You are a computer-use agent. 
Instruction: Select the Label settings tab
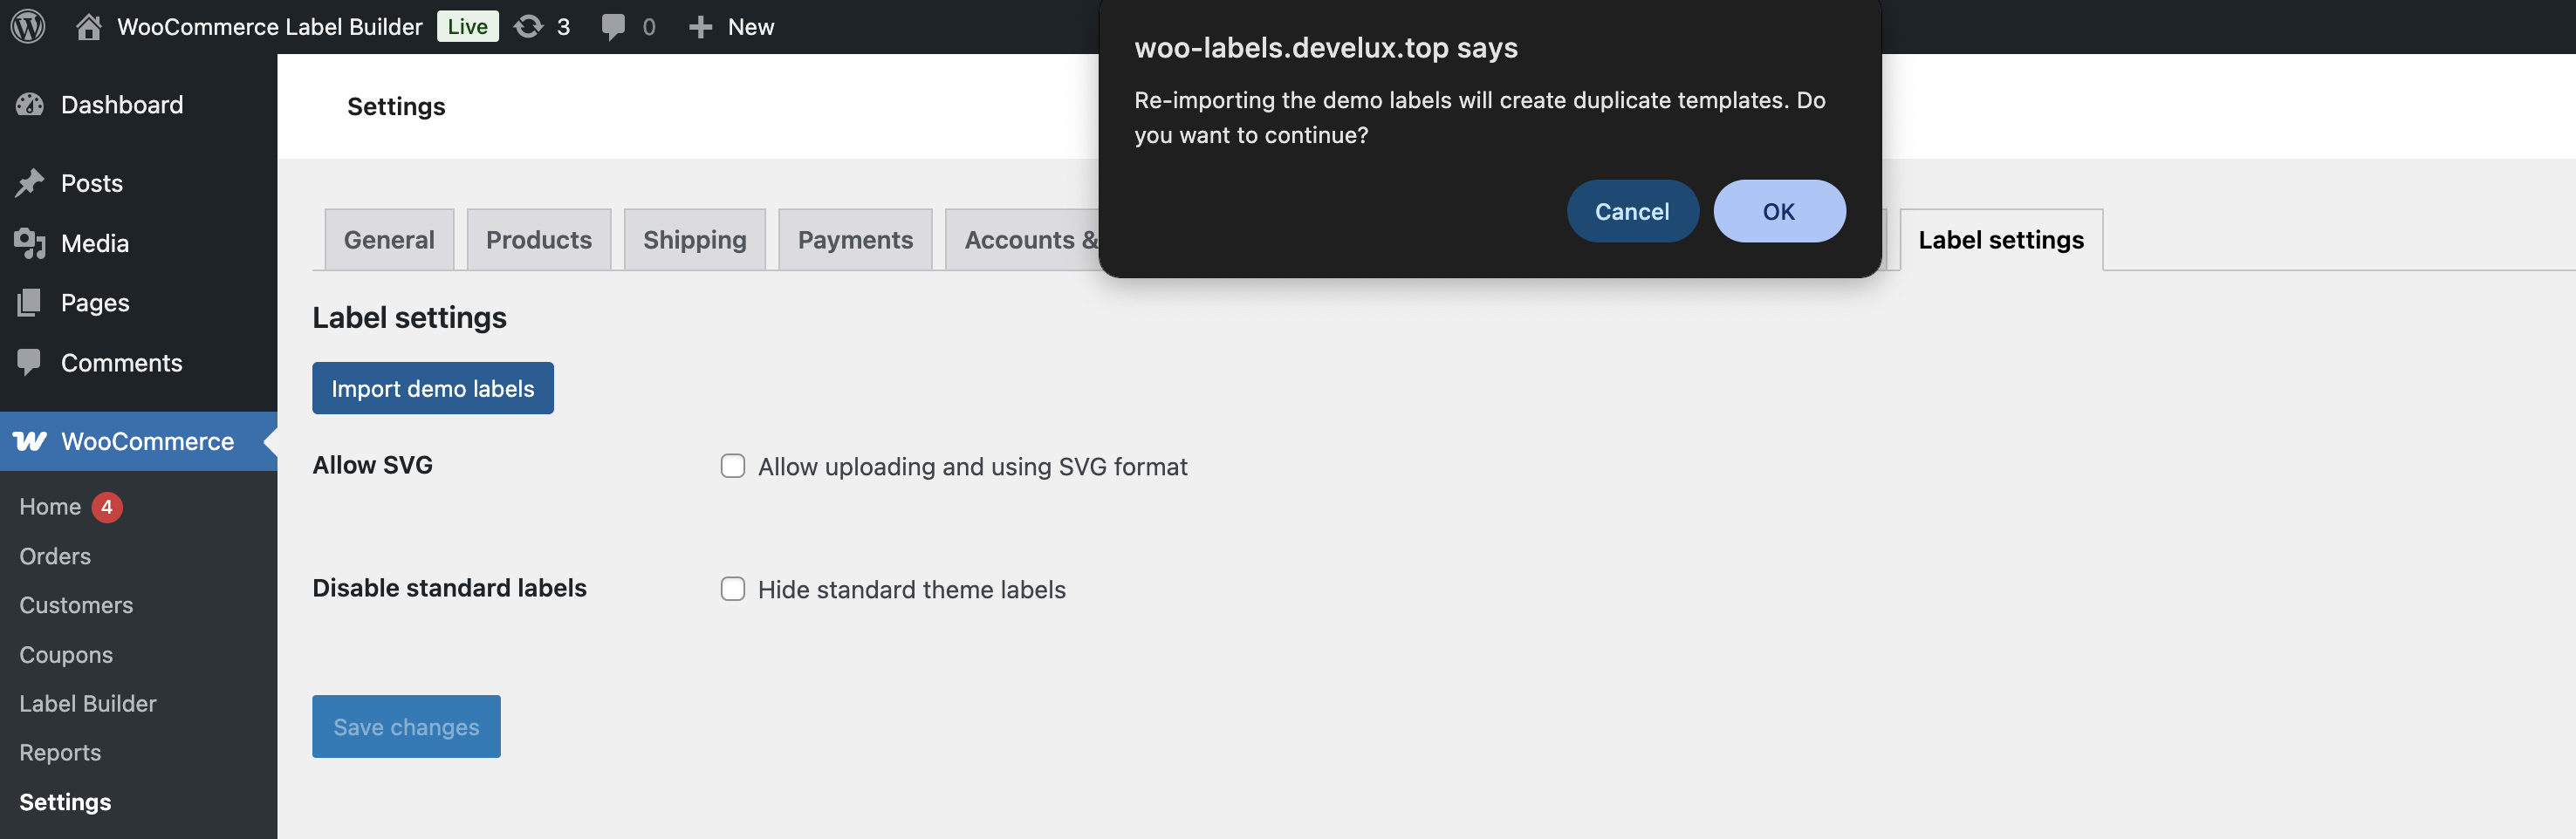coord(2001,240)
